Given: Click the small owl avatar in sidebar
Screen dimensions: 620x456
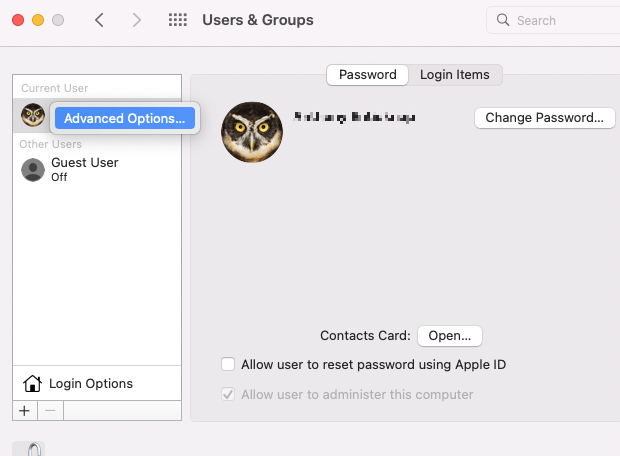Looking at the screenshot, I should click(x=33, y=115).
